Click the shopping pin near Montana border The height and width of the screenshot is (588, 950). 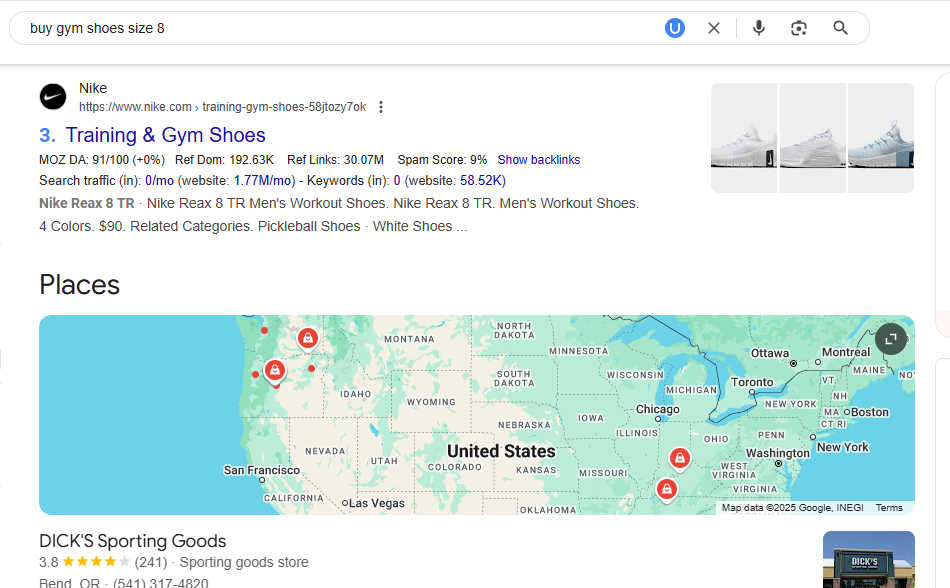click(308, 339)
